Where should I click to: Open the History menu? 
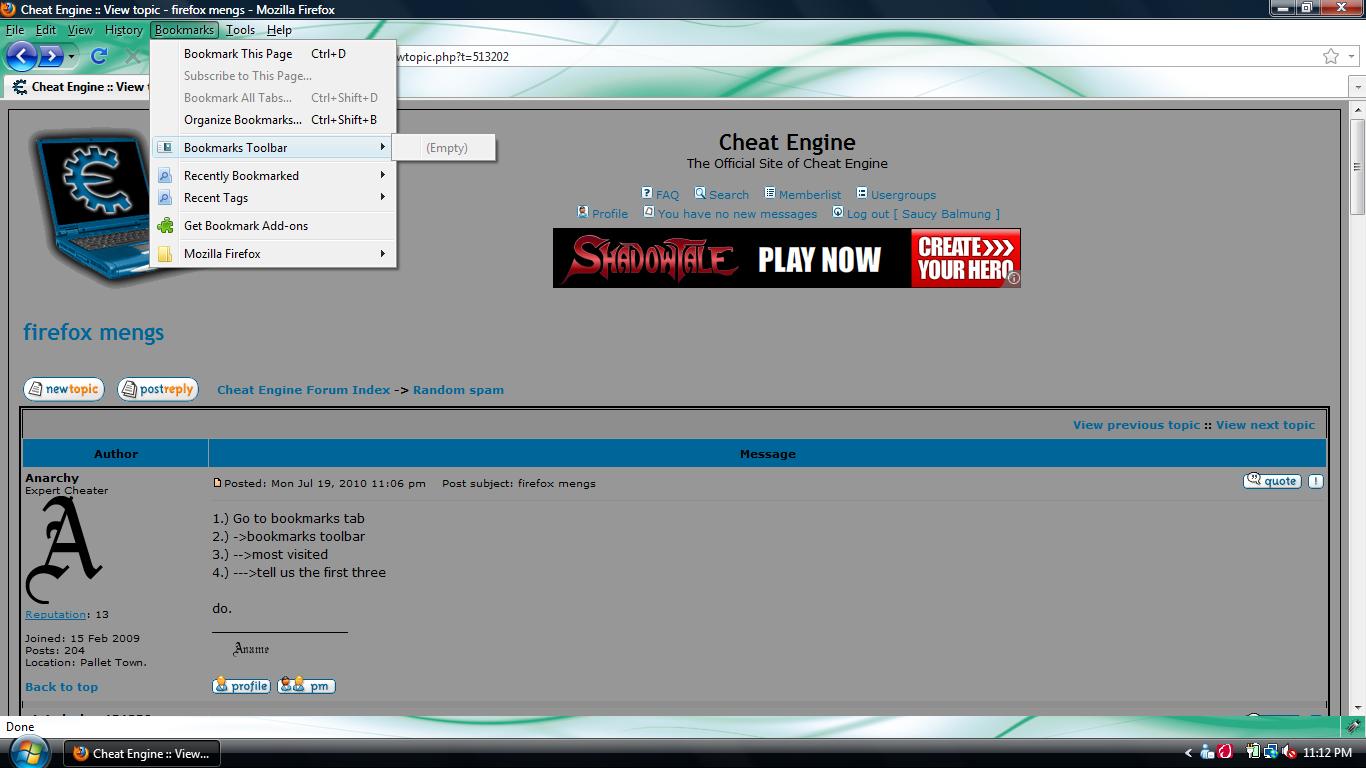click(x=124, y=30)
